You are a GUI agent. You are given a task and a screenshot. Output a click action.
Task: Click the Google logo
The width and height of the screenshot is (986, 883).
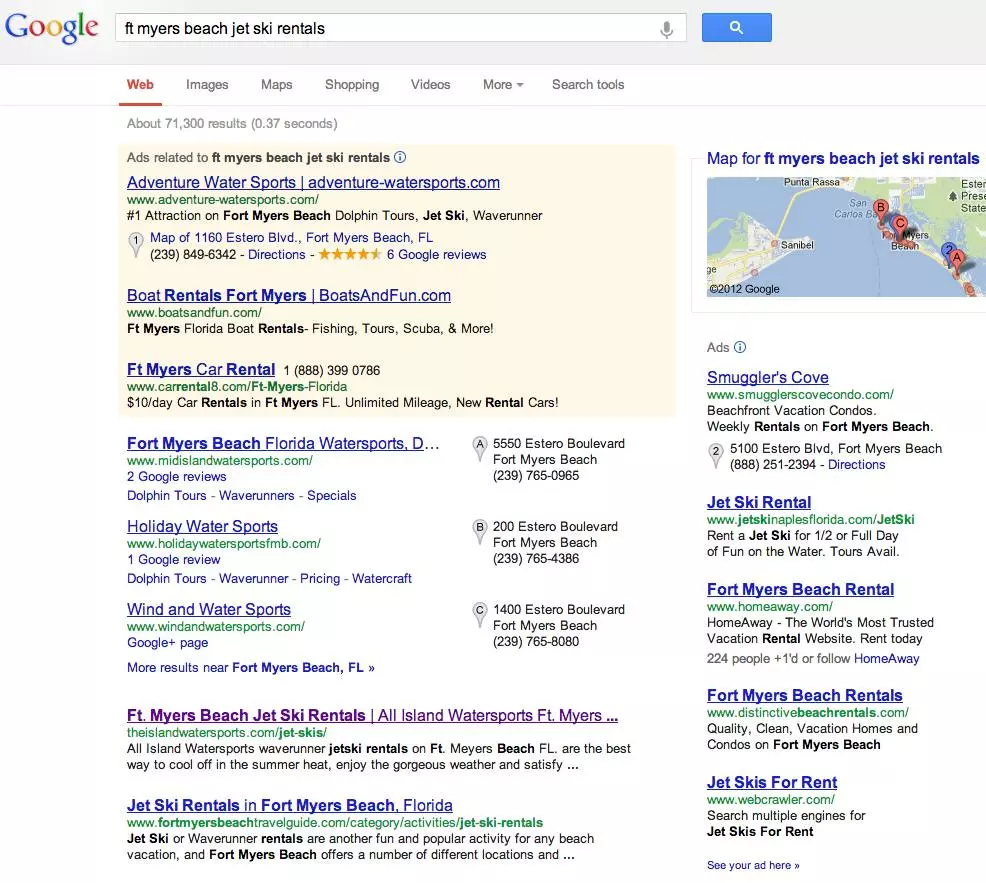click(x=52, y=28)
